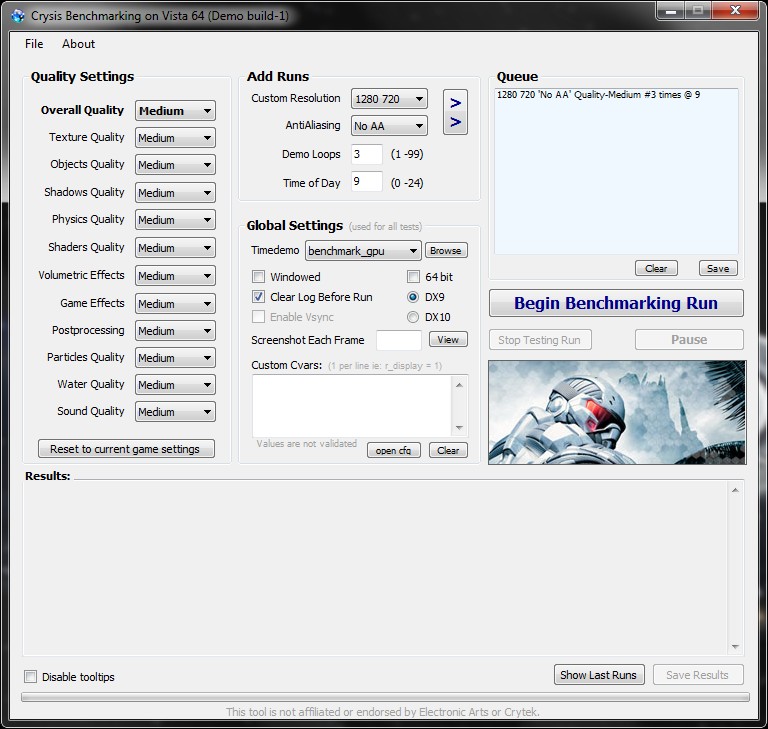
Task: Expand the Water Quality dropdown
Action: coord(175,385)
